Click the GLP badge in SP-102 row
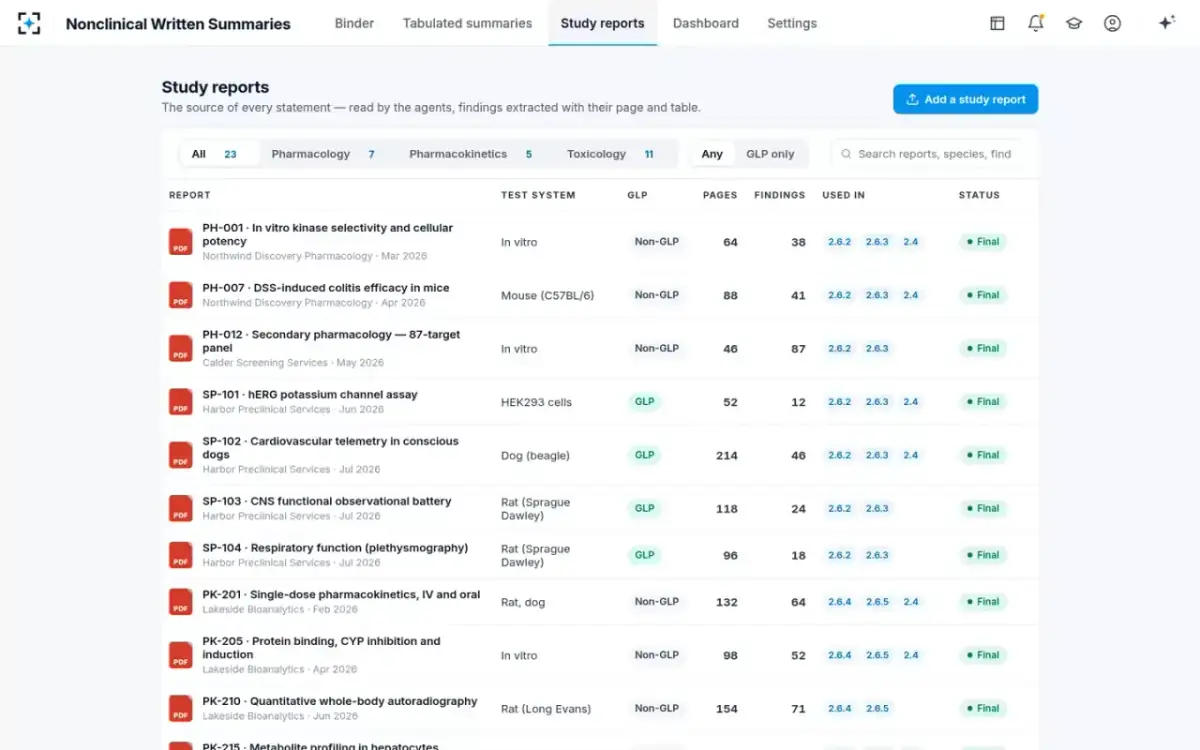This screenshot has width=1200, height=750. (645, 455)
